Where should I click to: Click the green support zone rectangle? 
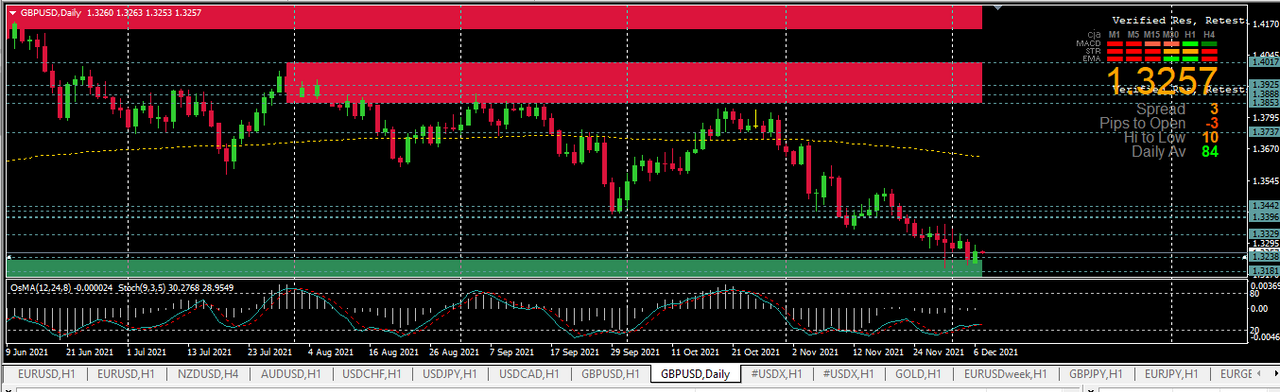(495, 267)
